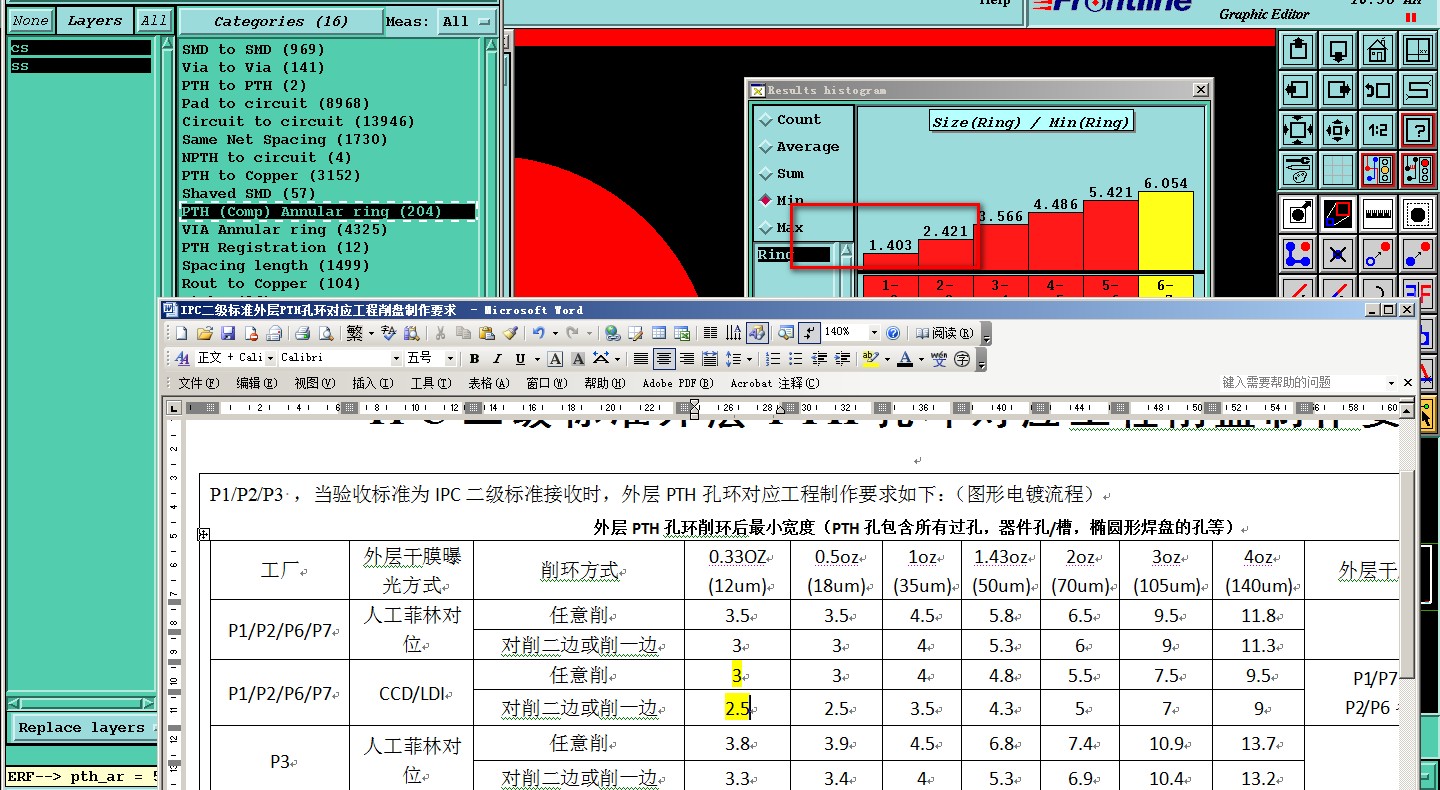Click numbered list icon in Word
The height and width of the screenshot is (790, 1440).
(772, 358)
